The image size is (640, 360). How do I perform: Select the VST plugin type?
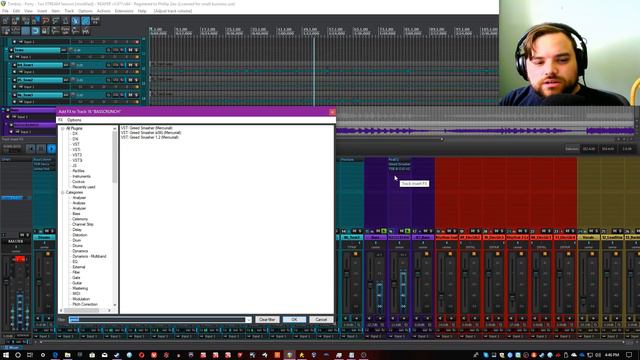(76, 144)
